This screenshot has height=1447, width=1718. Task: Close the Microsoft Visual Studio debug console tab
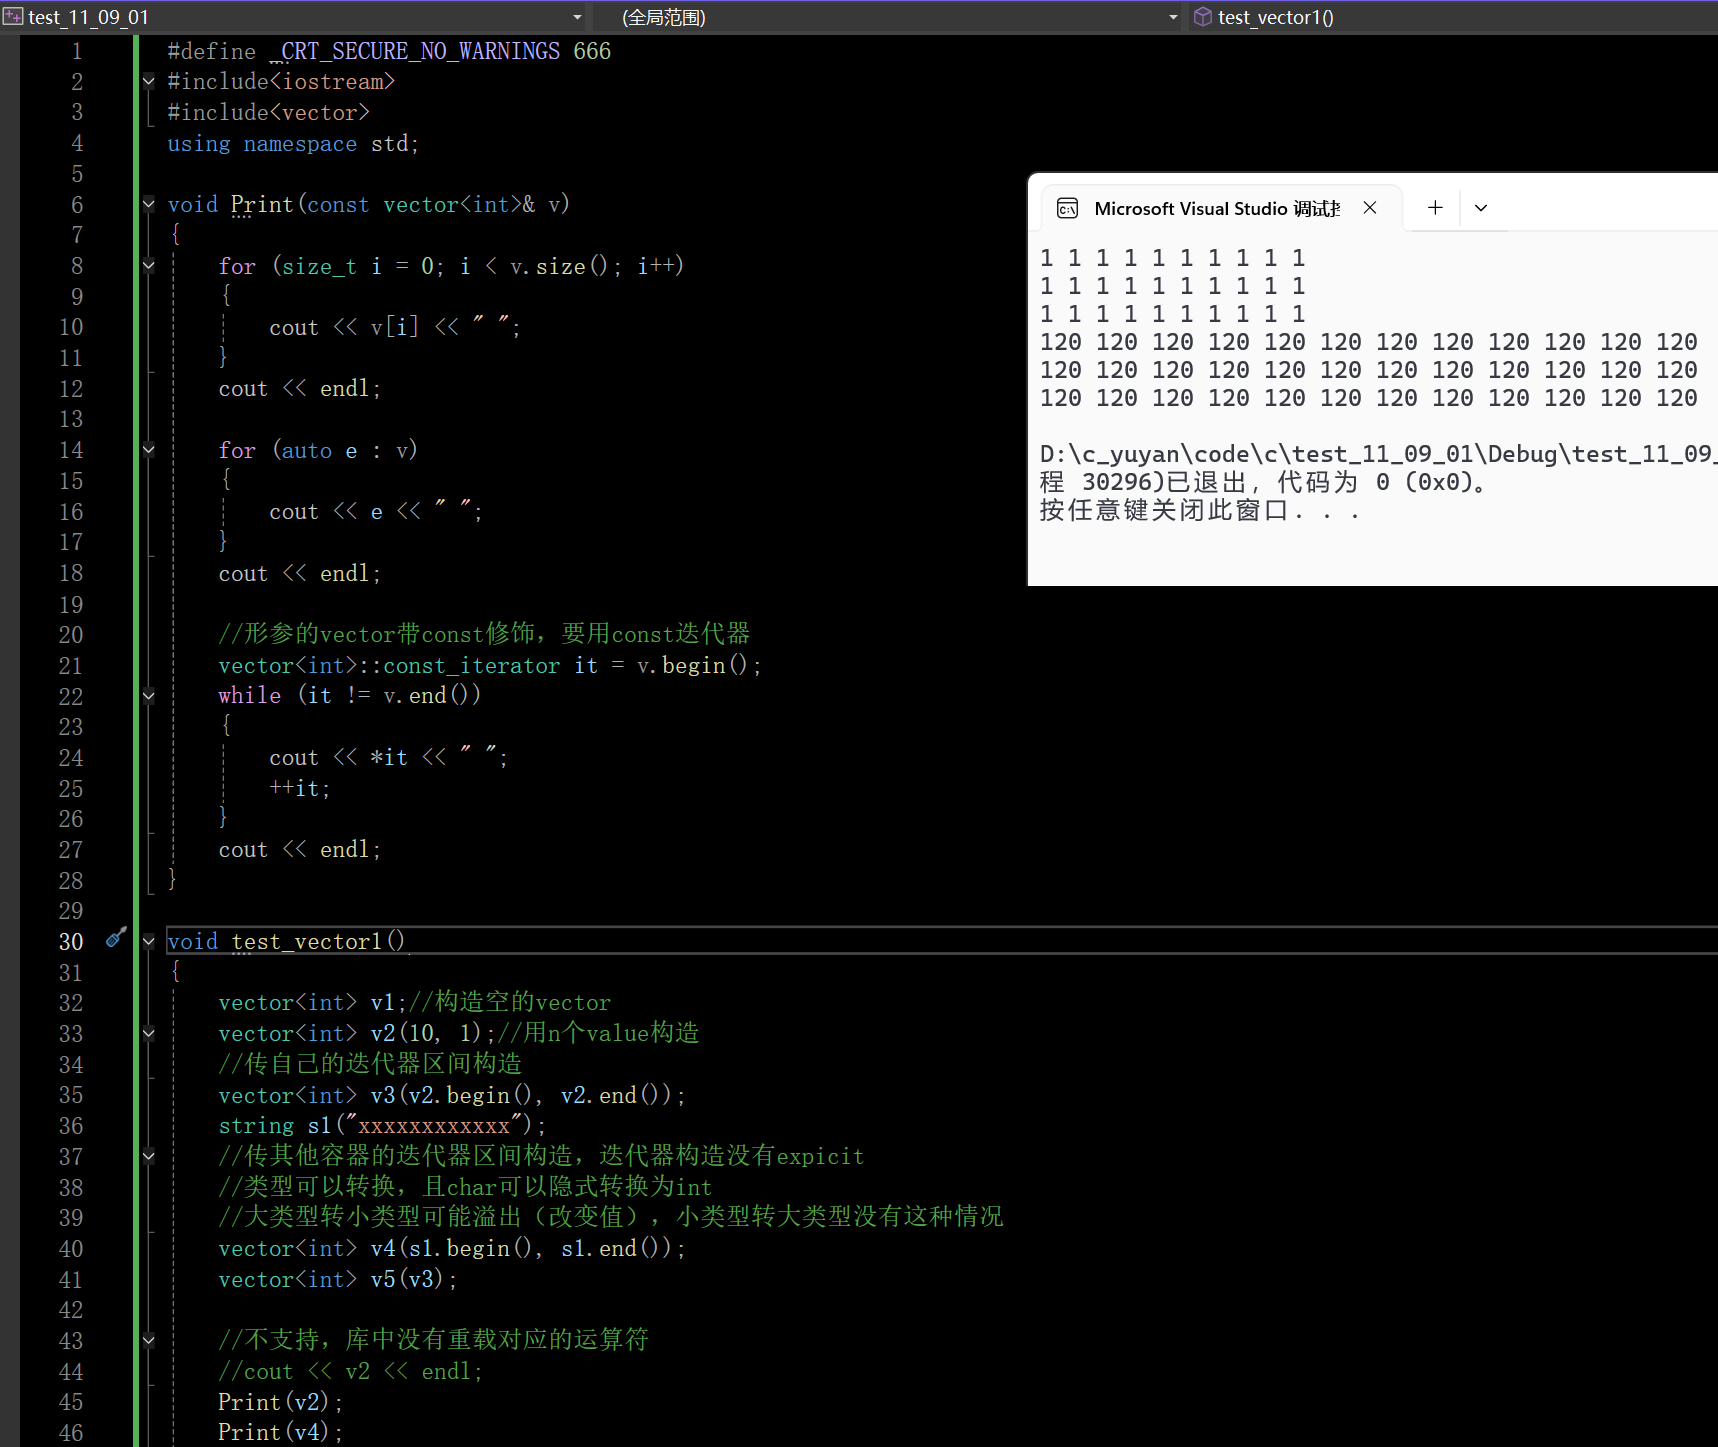pos(1370,208)
